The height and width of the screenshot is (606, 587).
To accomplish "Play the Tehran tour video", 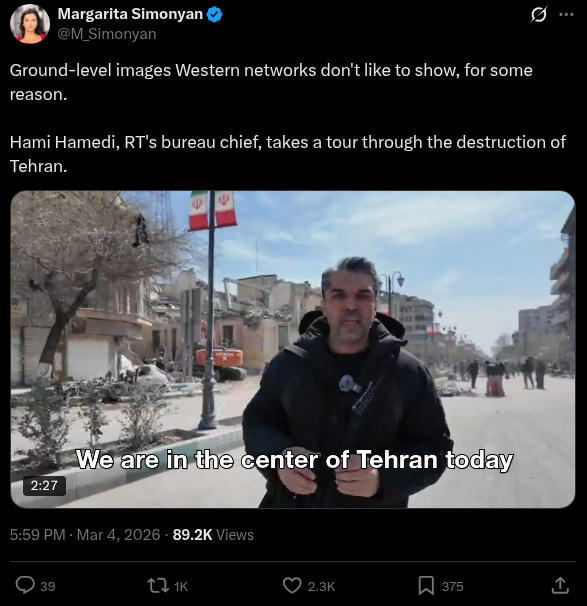I will coord(293,349).
